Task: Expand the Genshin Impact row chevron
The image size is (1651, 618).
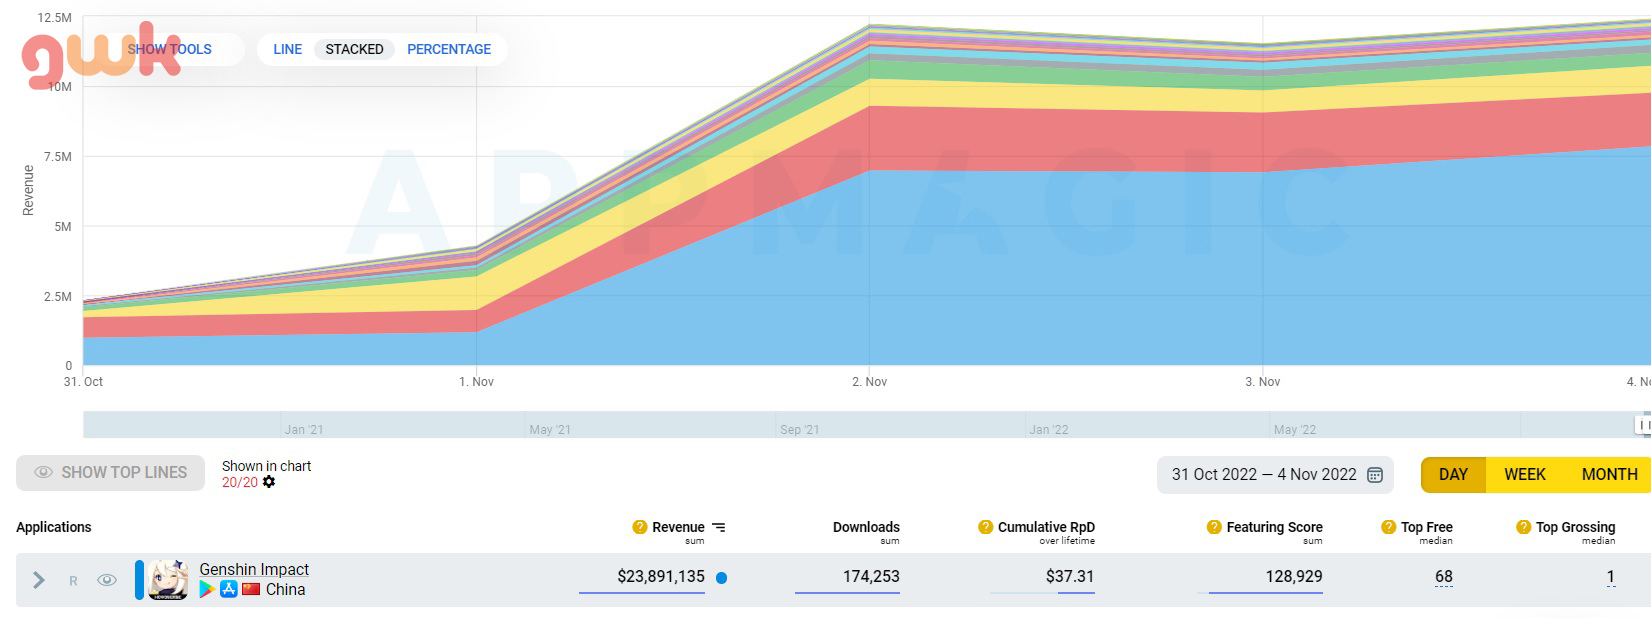Action: coord(39,580)
